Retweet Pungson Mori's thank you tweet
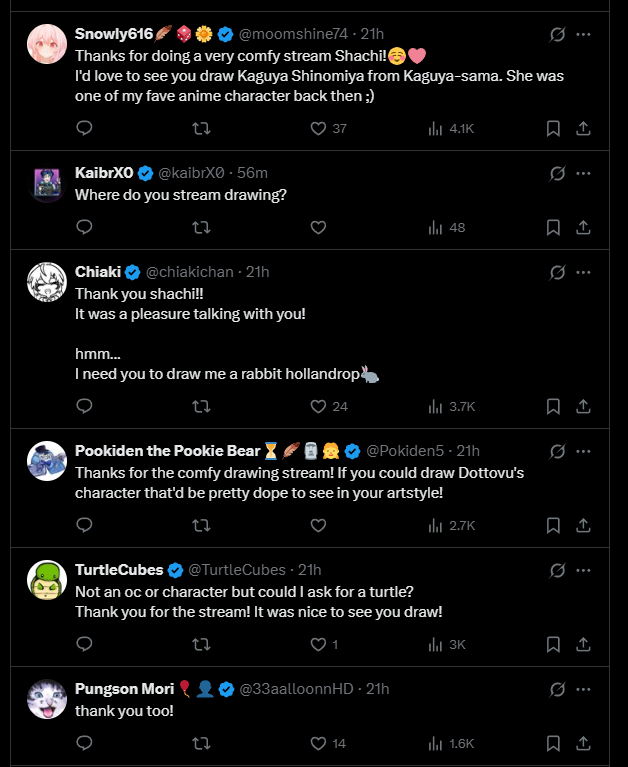The height and width of the screenshot is (767, 628). point(201,743)
